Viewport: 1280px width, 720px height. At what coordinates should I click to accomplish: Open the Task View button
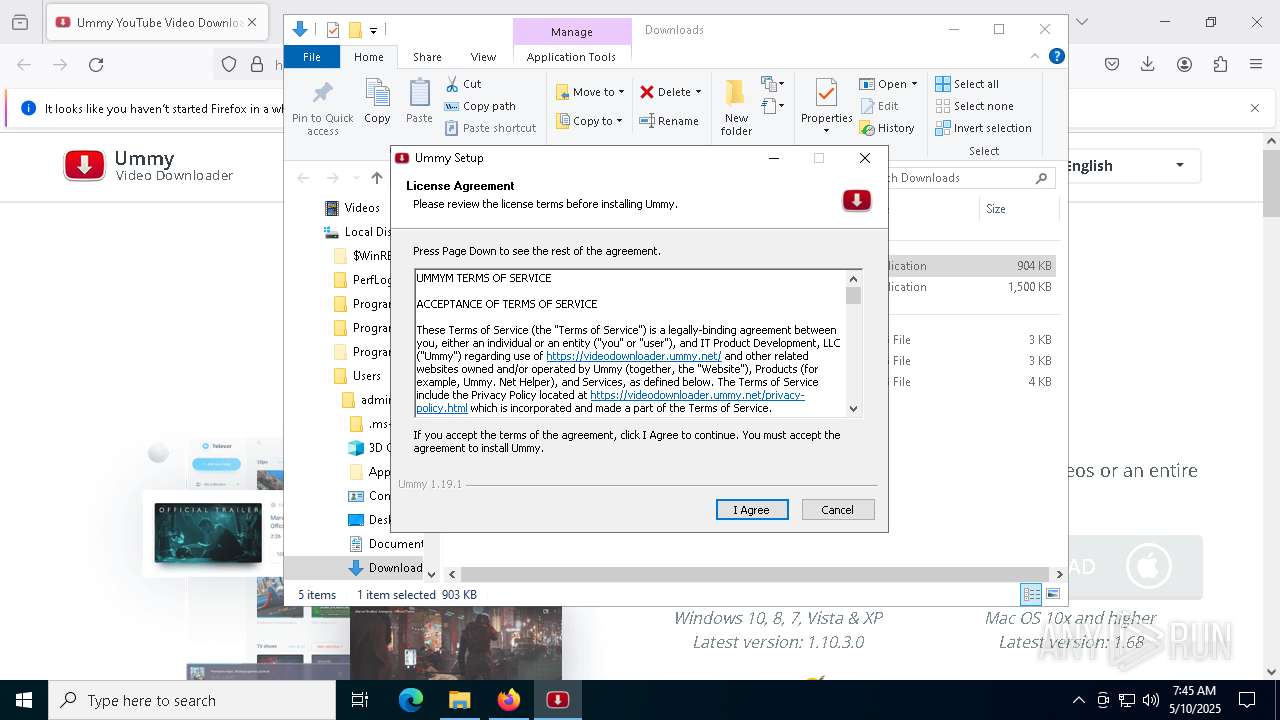tap(360, 700)
